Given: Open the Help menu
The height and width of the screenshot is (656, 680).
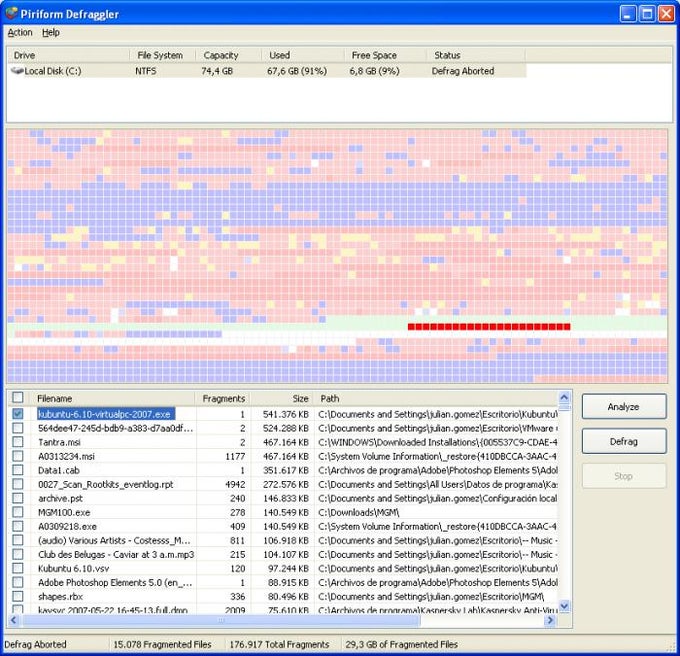Looking at the screenshot, I should click(x=51, y=33).
